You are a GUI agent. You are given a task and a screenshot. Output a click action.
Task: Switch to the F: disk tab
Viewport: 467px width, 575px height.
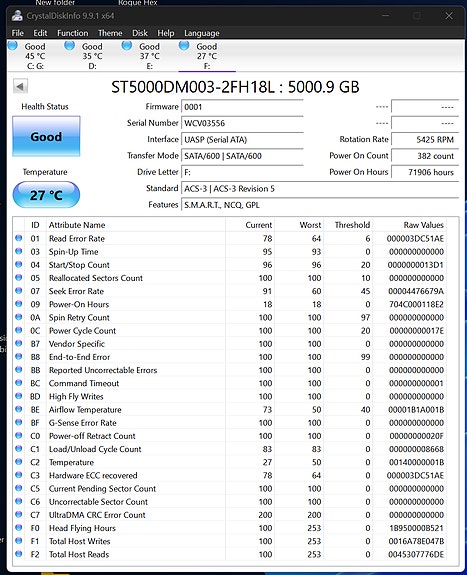click(207, 56)
